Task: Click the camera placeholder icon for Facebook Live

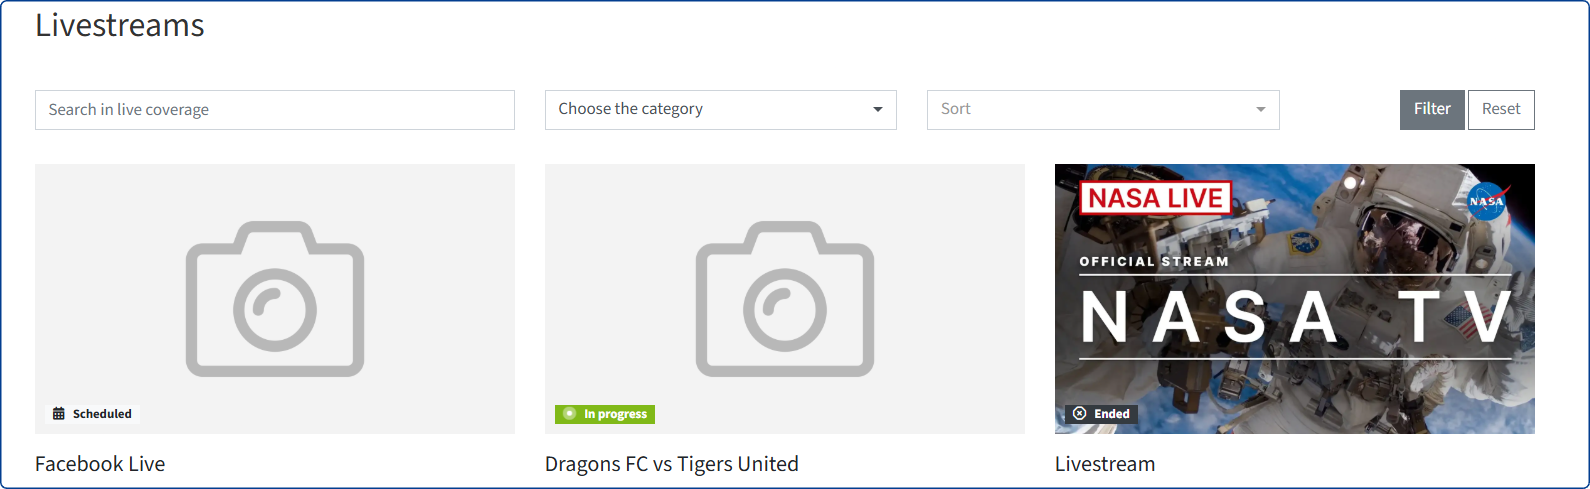Action: click(x=275, y=299)
